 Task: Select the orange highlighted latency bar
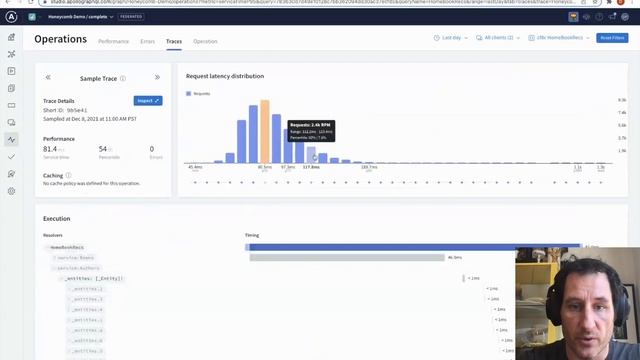click(x=265, y=131)
